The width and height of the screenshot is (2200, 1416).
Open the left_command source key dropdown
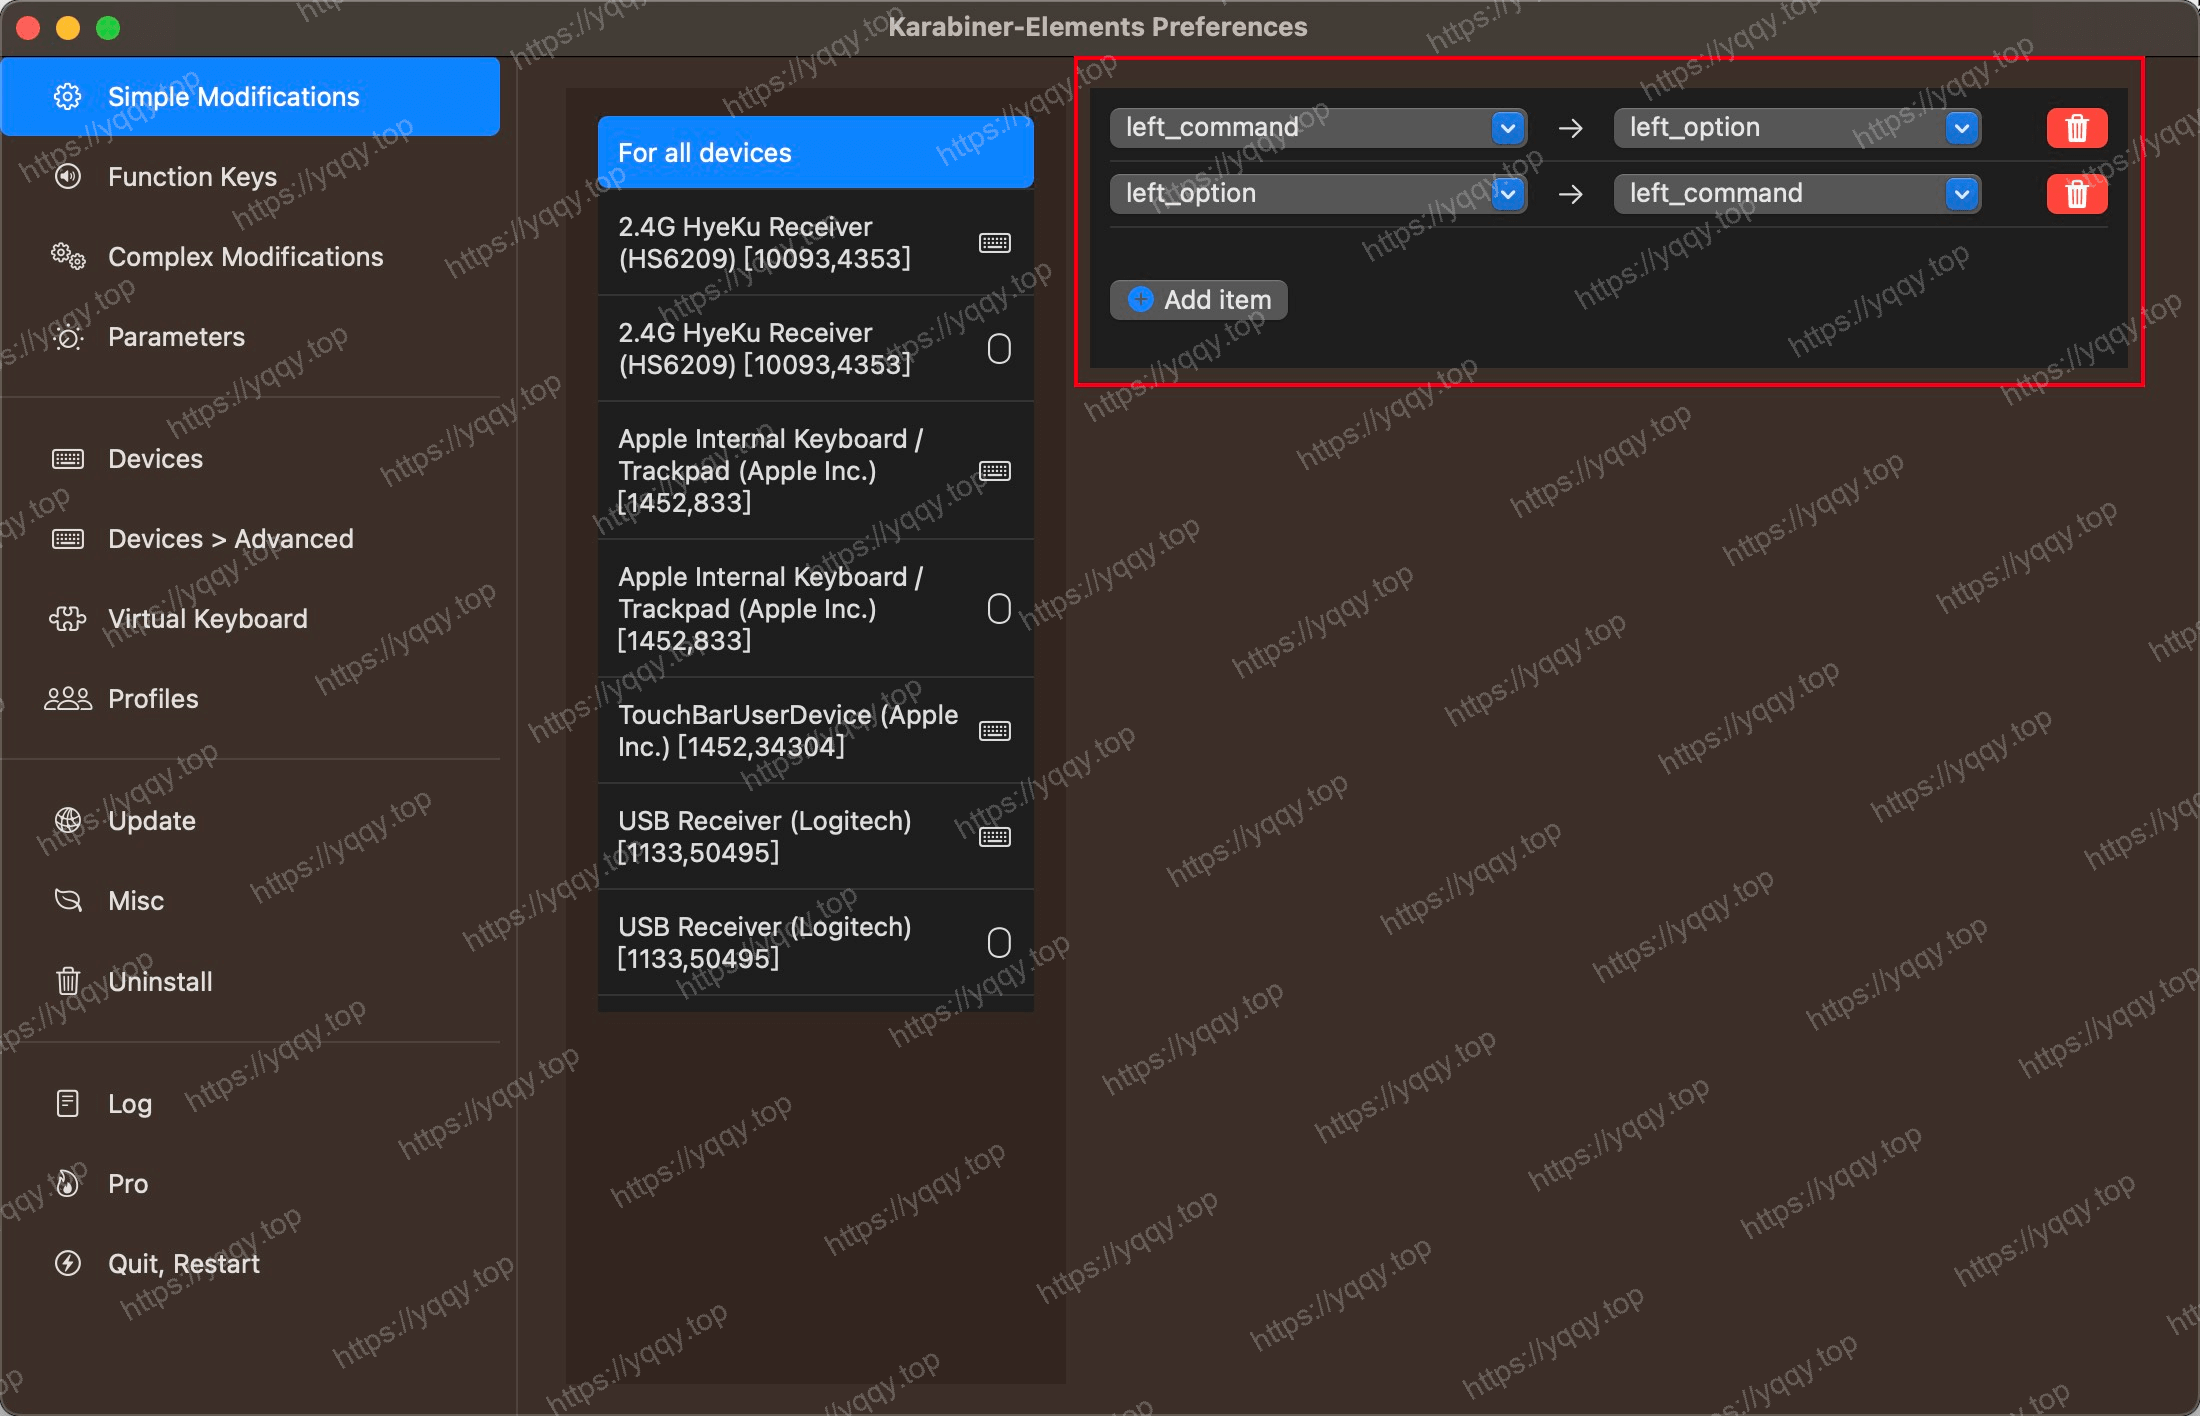(x=1507, y=128)
